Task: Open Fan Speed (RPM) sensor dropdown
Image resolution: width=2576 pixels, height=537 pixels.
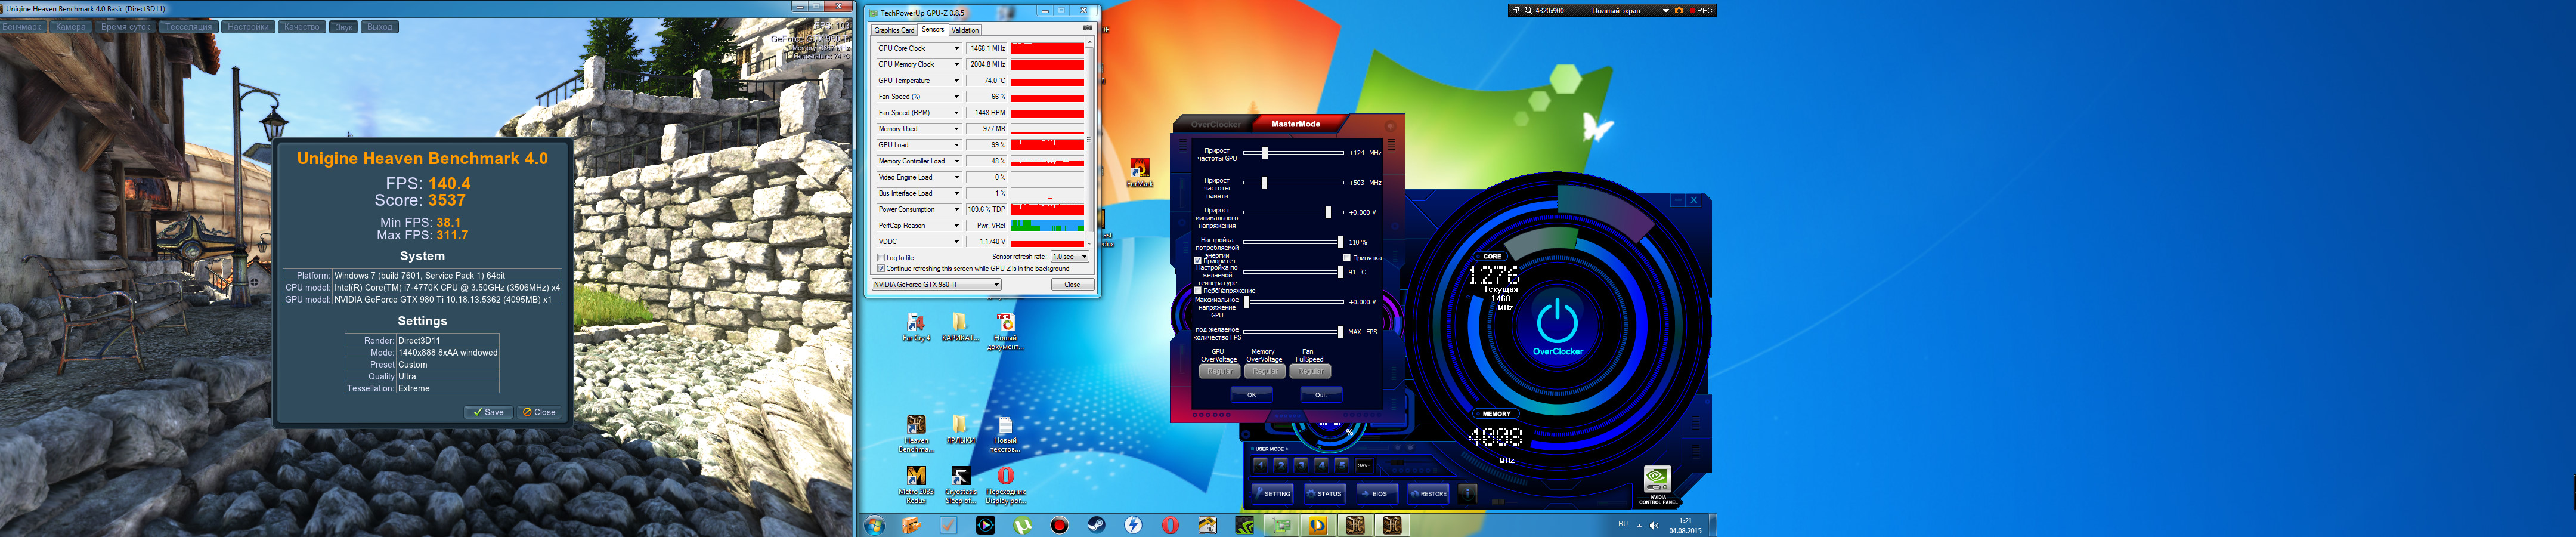Action: [956, 113]
